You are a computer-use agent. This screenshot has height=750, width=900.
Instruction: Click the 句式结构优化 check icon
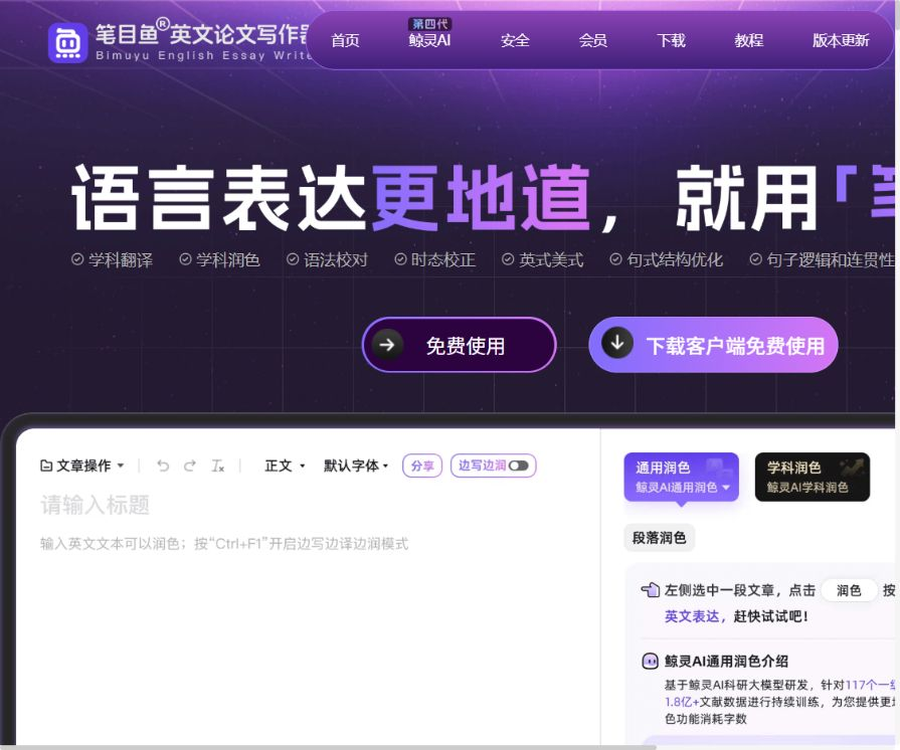coord(616,259)
